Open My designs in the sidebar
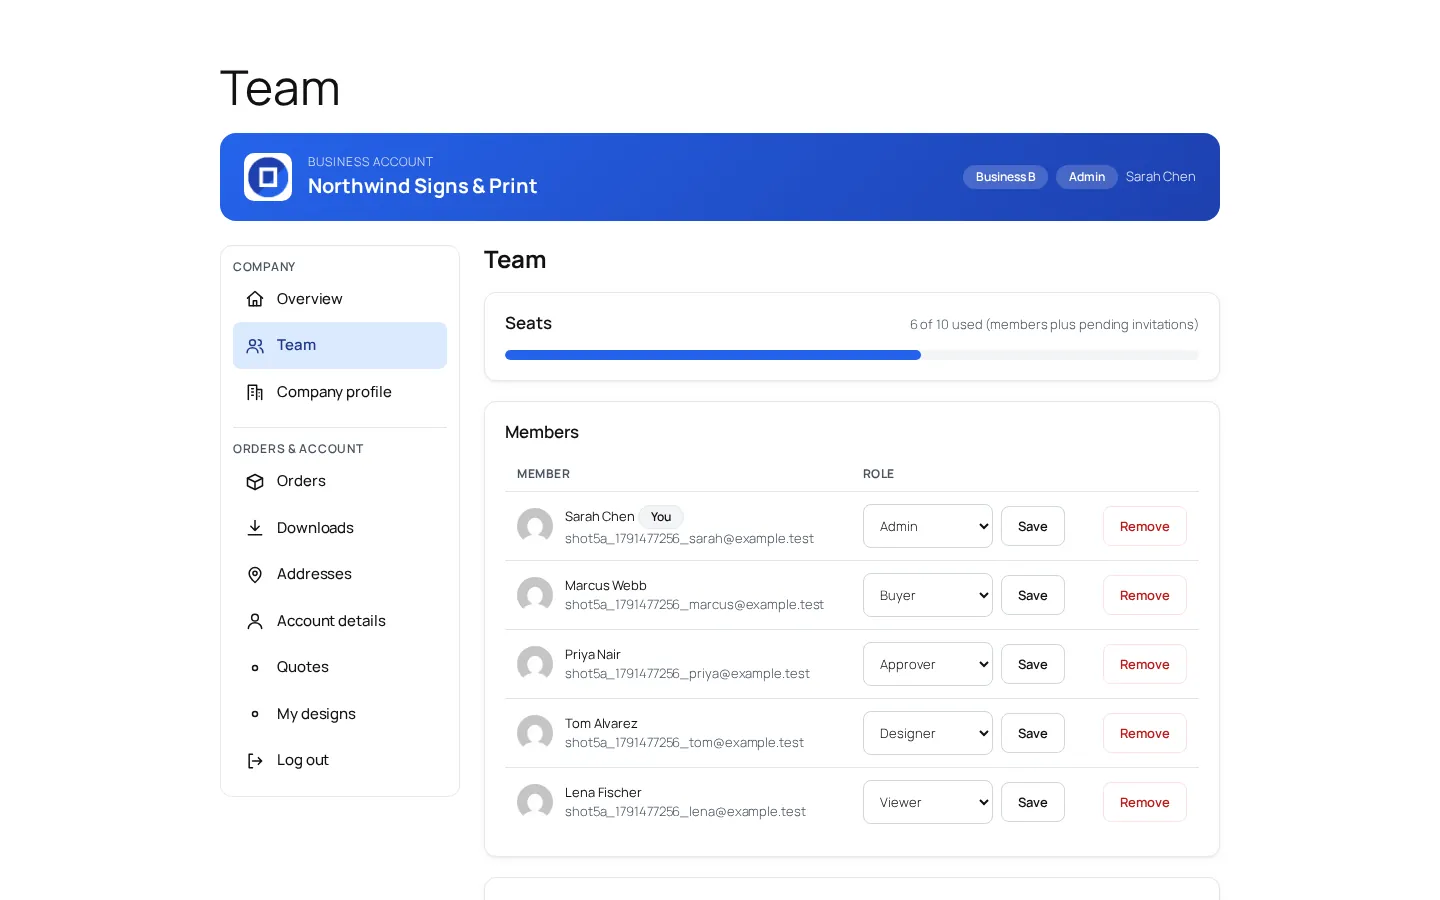1440x900 pixels. click(340, 714)
